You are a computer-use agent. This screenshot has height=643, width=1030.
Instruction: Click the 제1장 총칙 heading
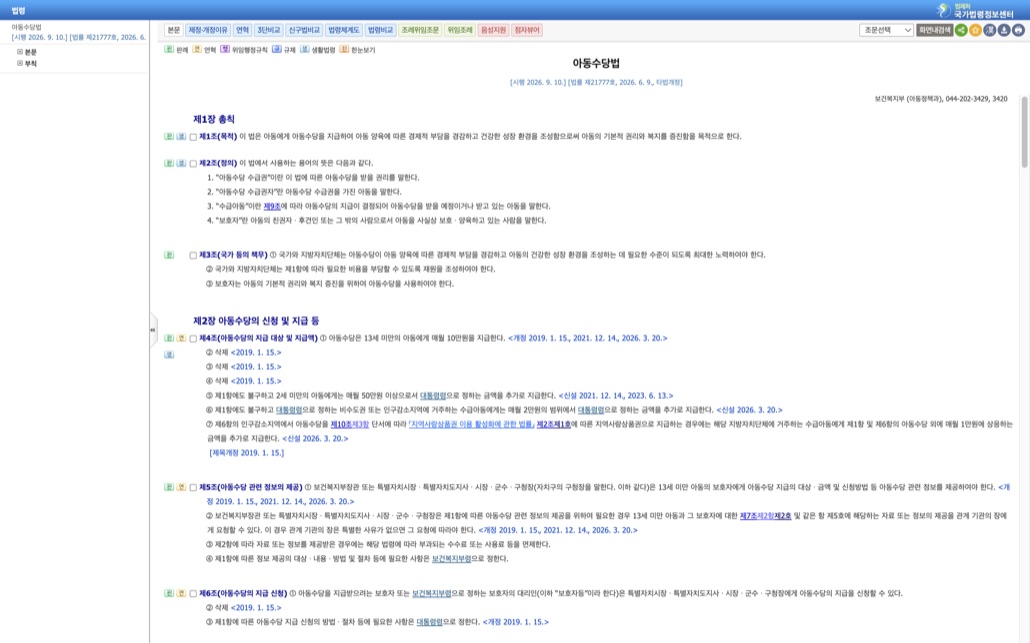pos(213,120)
